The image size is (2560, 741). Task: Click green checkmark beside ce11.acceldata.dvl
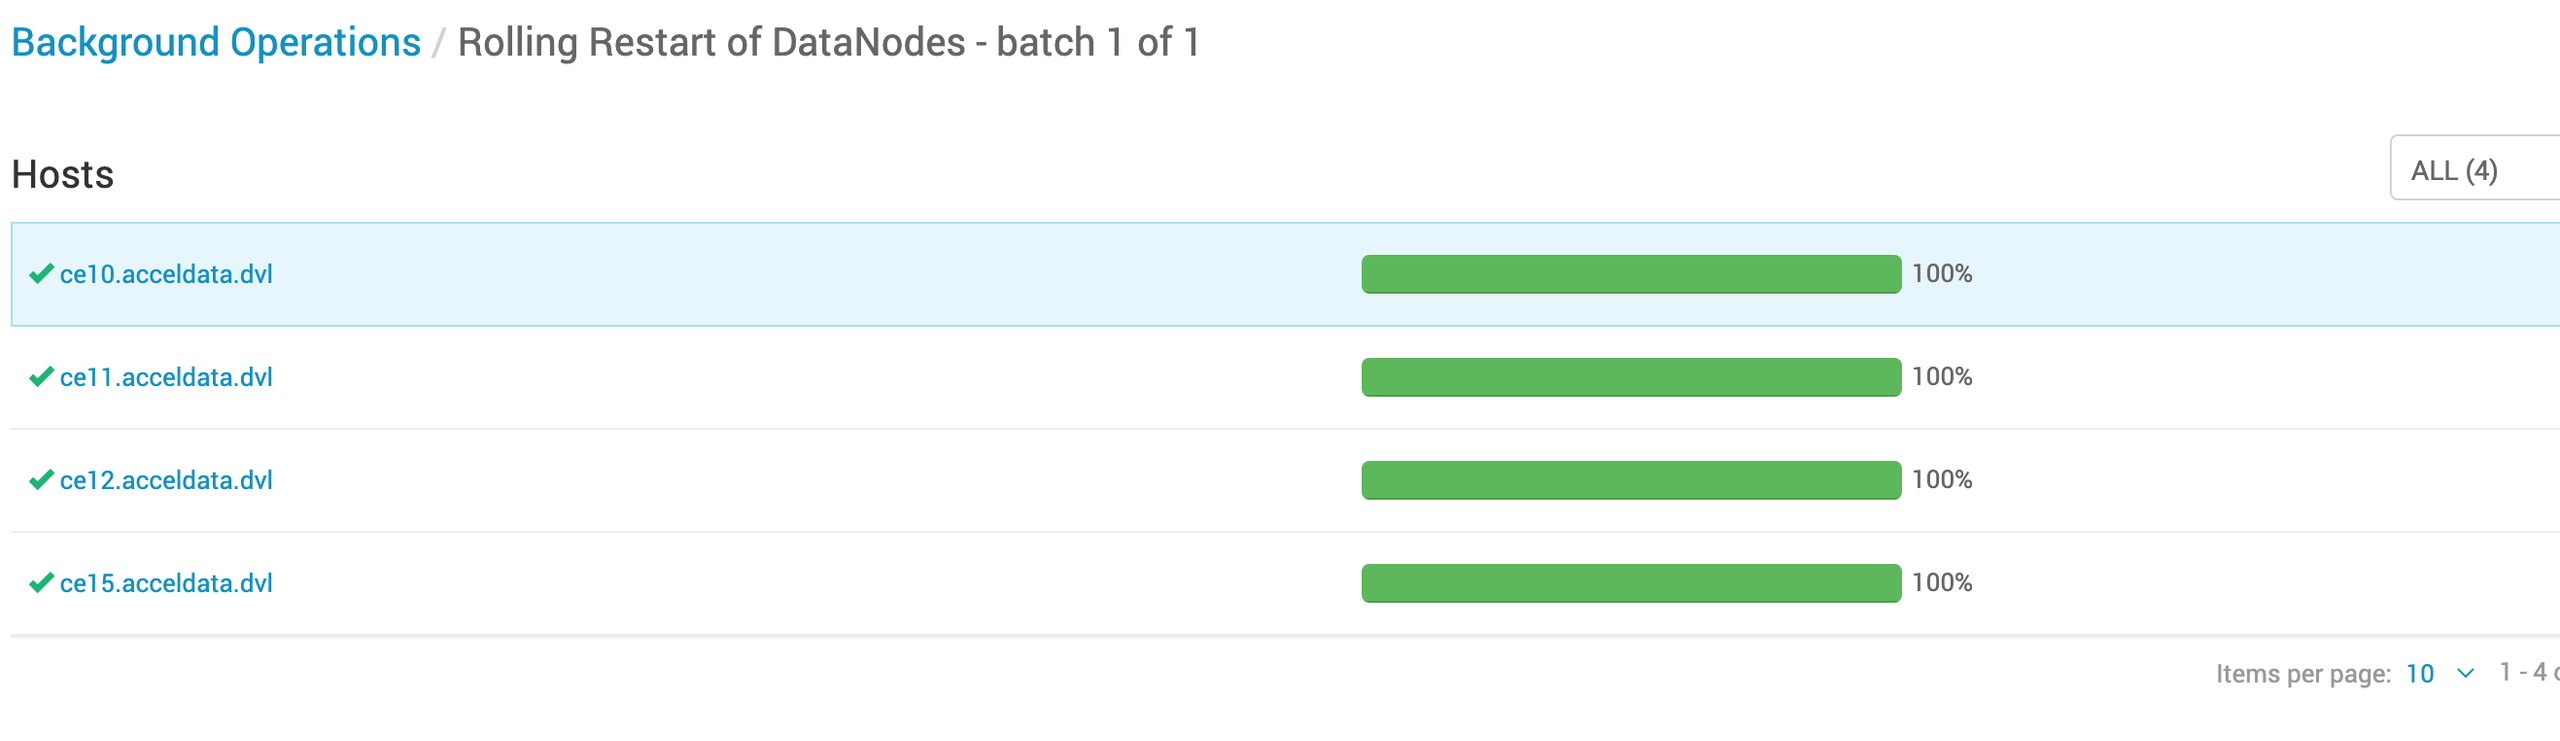click(41, 377)
